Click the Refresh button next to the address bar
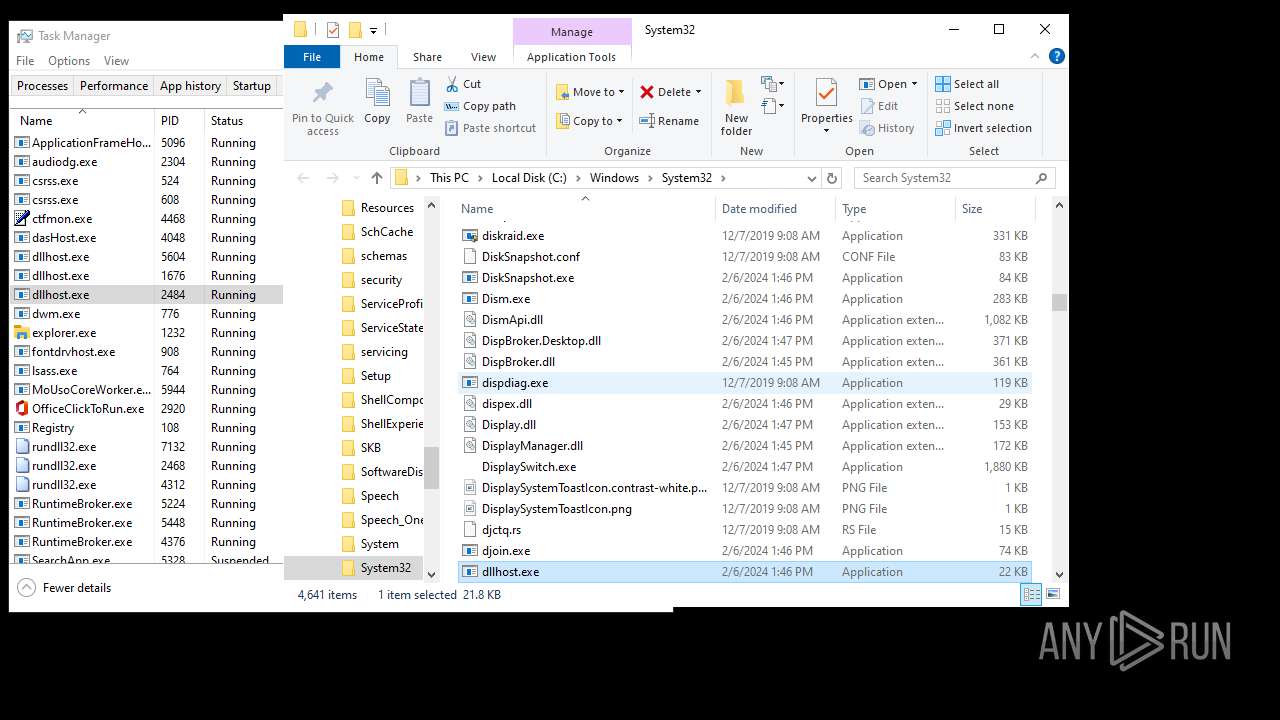Screen dimensions: 1280x720 [x=832, y=178]
